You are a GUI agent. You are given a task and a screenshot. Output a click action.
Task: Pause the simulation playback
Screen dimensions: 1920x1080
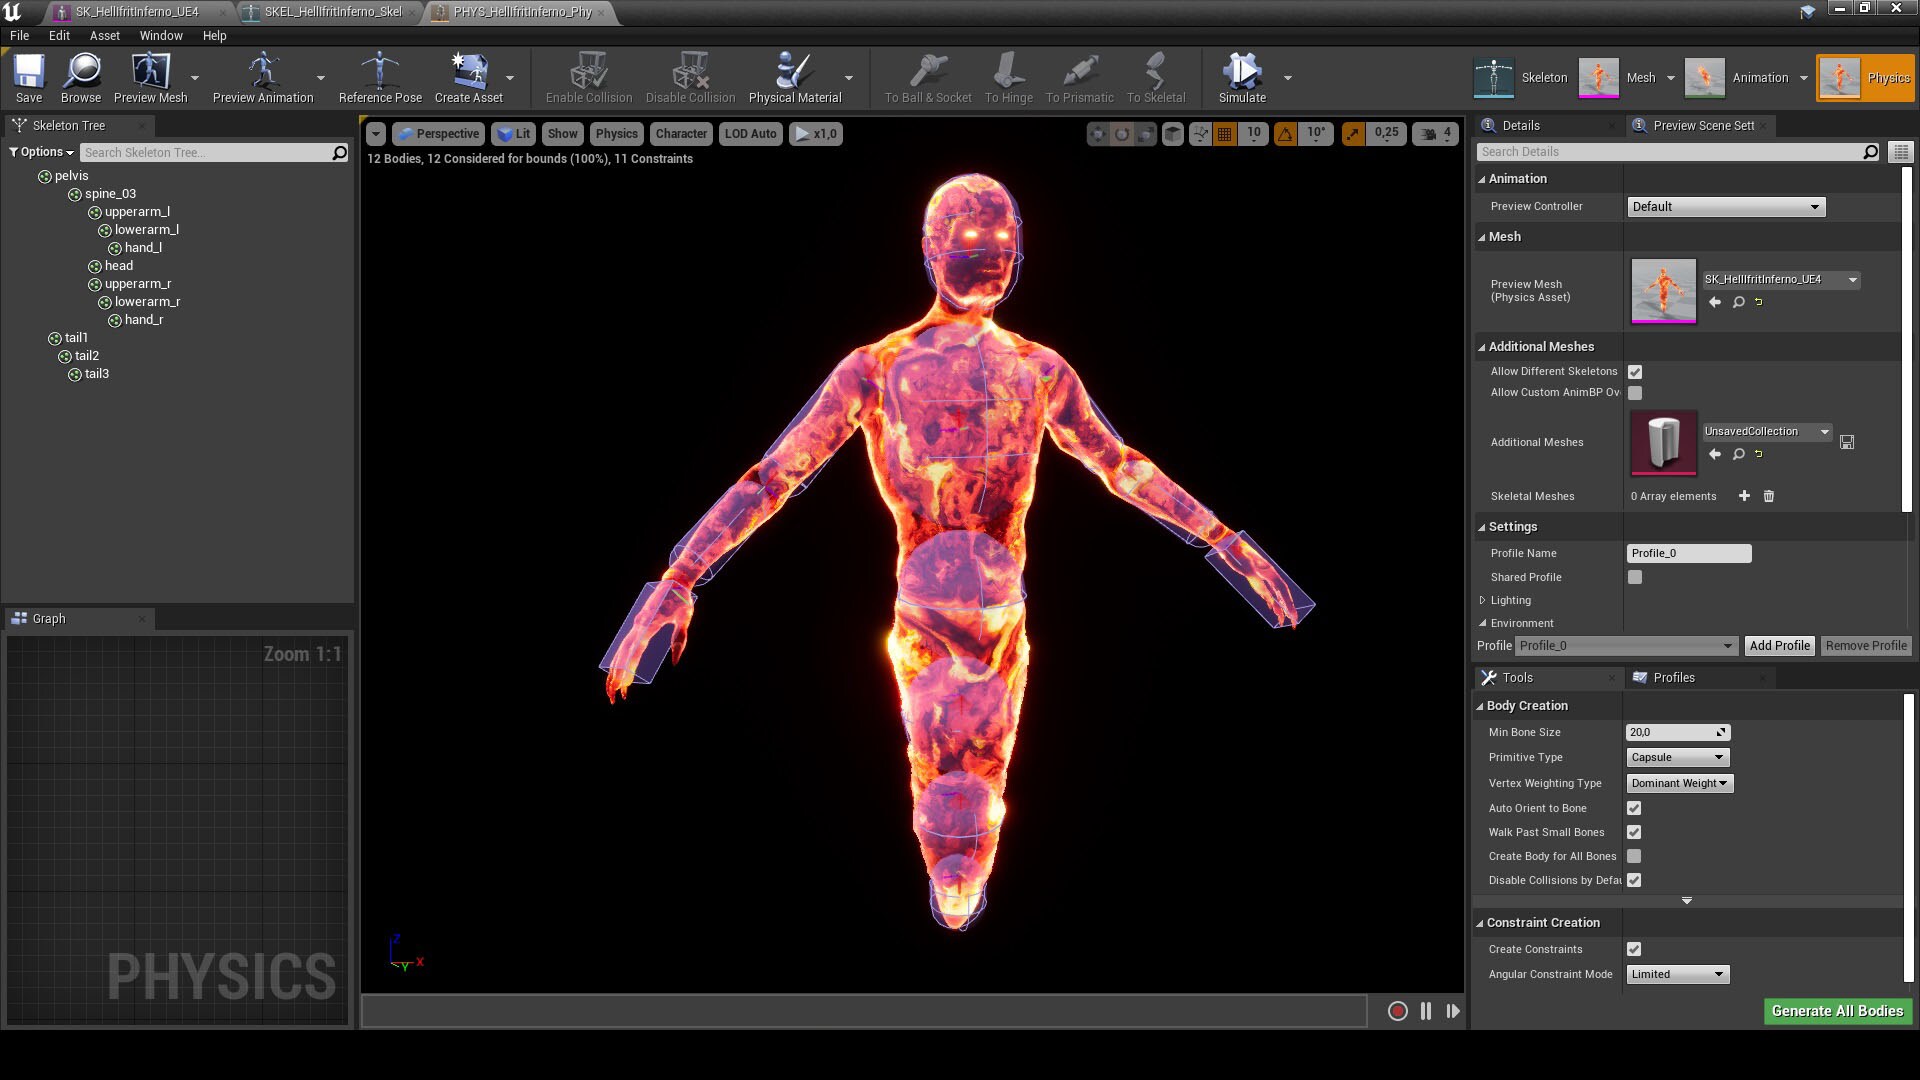[1425, 1011]
